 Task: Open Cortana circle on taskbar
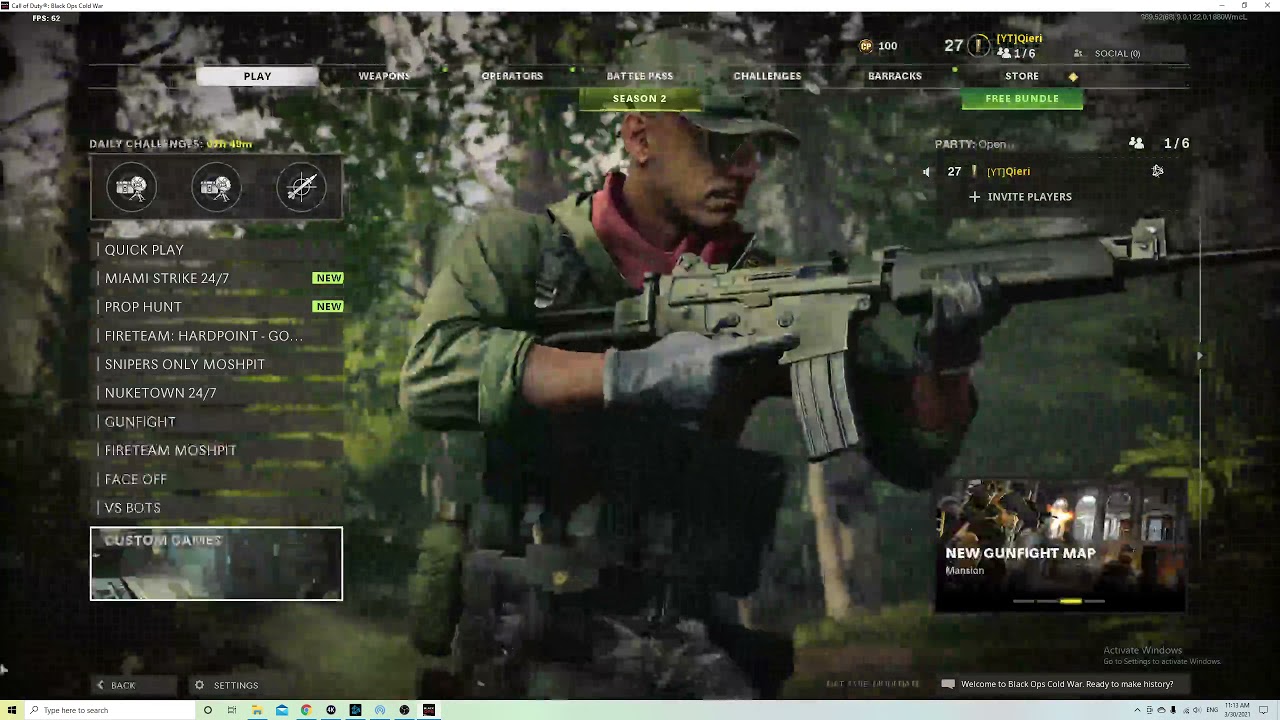[207, 710]
